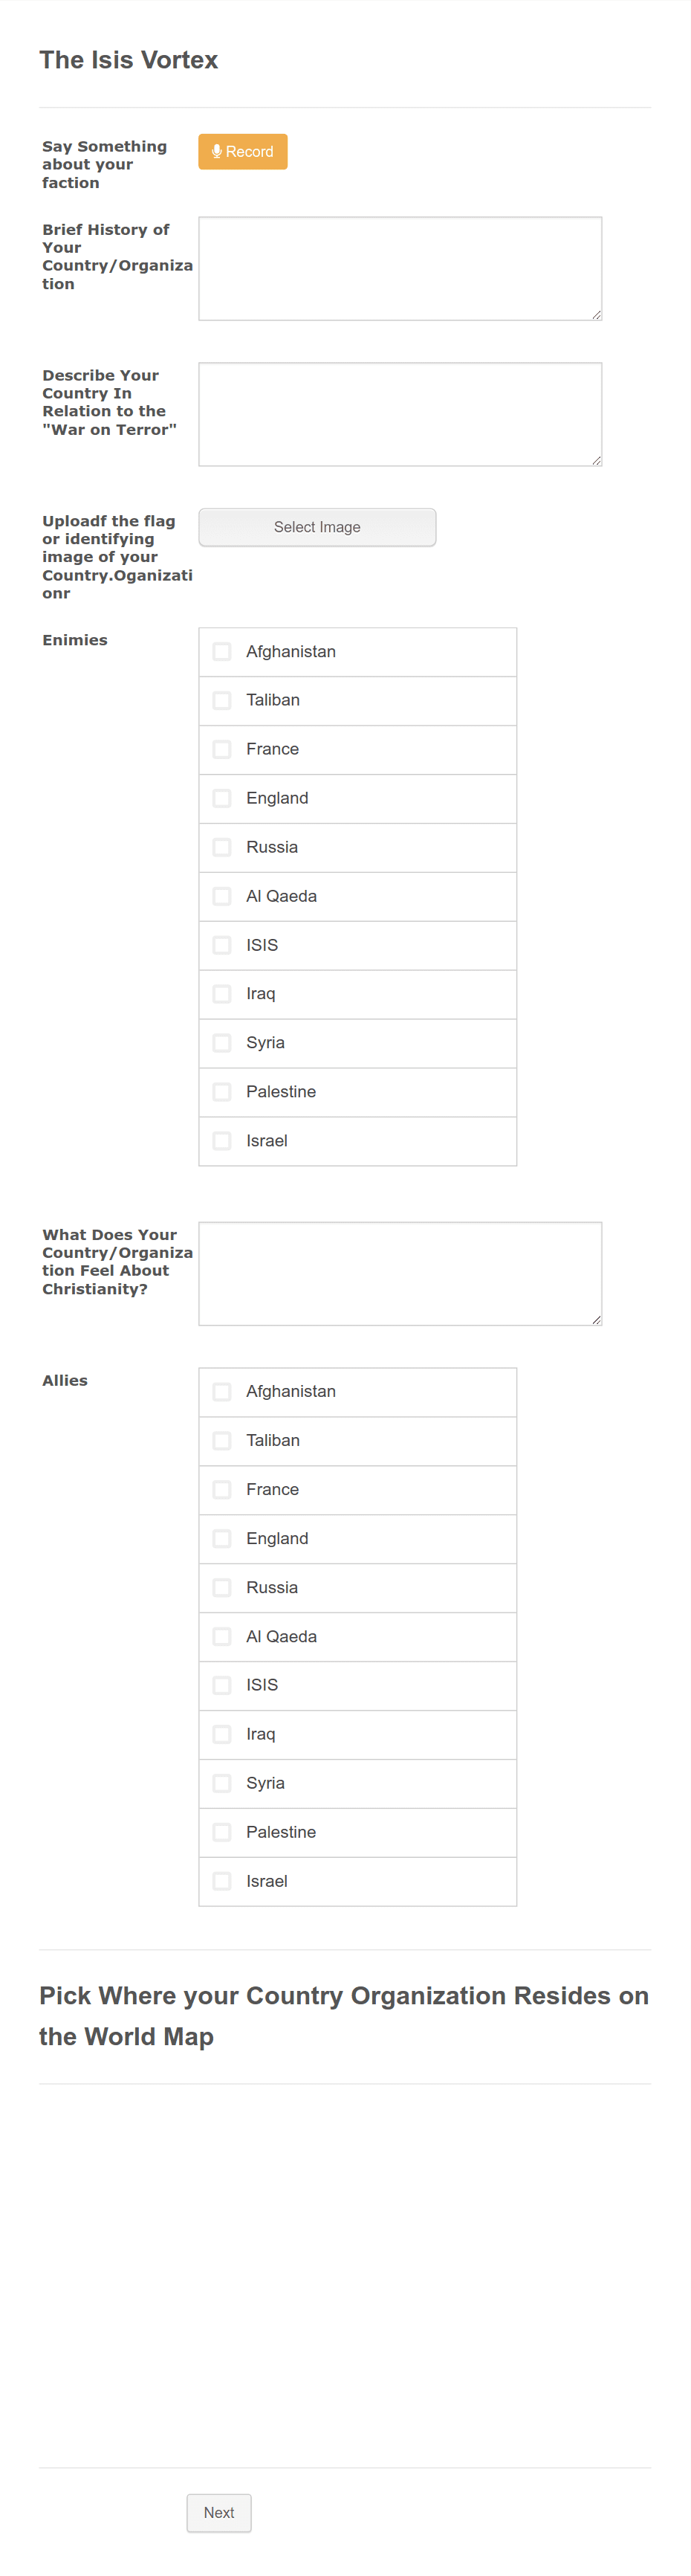Check Afghanistan in the Enemies list

click(x=221, y=651)
